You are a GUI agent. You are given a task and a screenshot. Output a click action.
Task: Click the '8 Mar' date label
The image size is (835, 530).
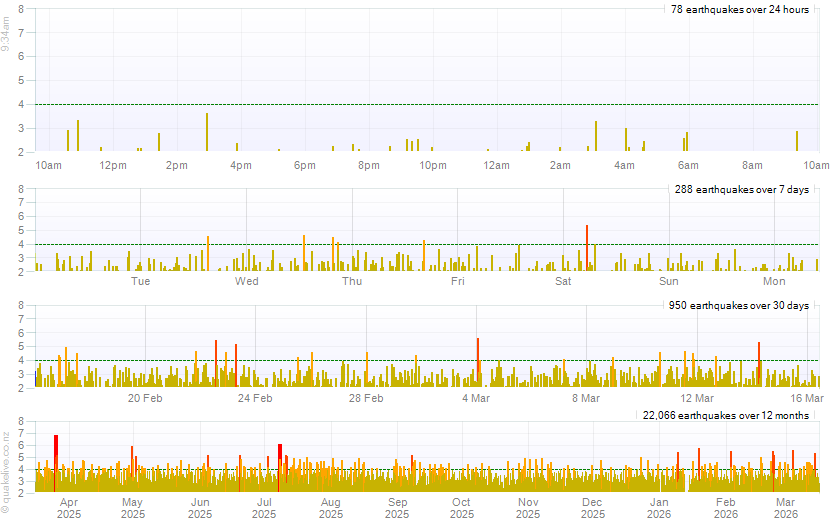(586, 397)
